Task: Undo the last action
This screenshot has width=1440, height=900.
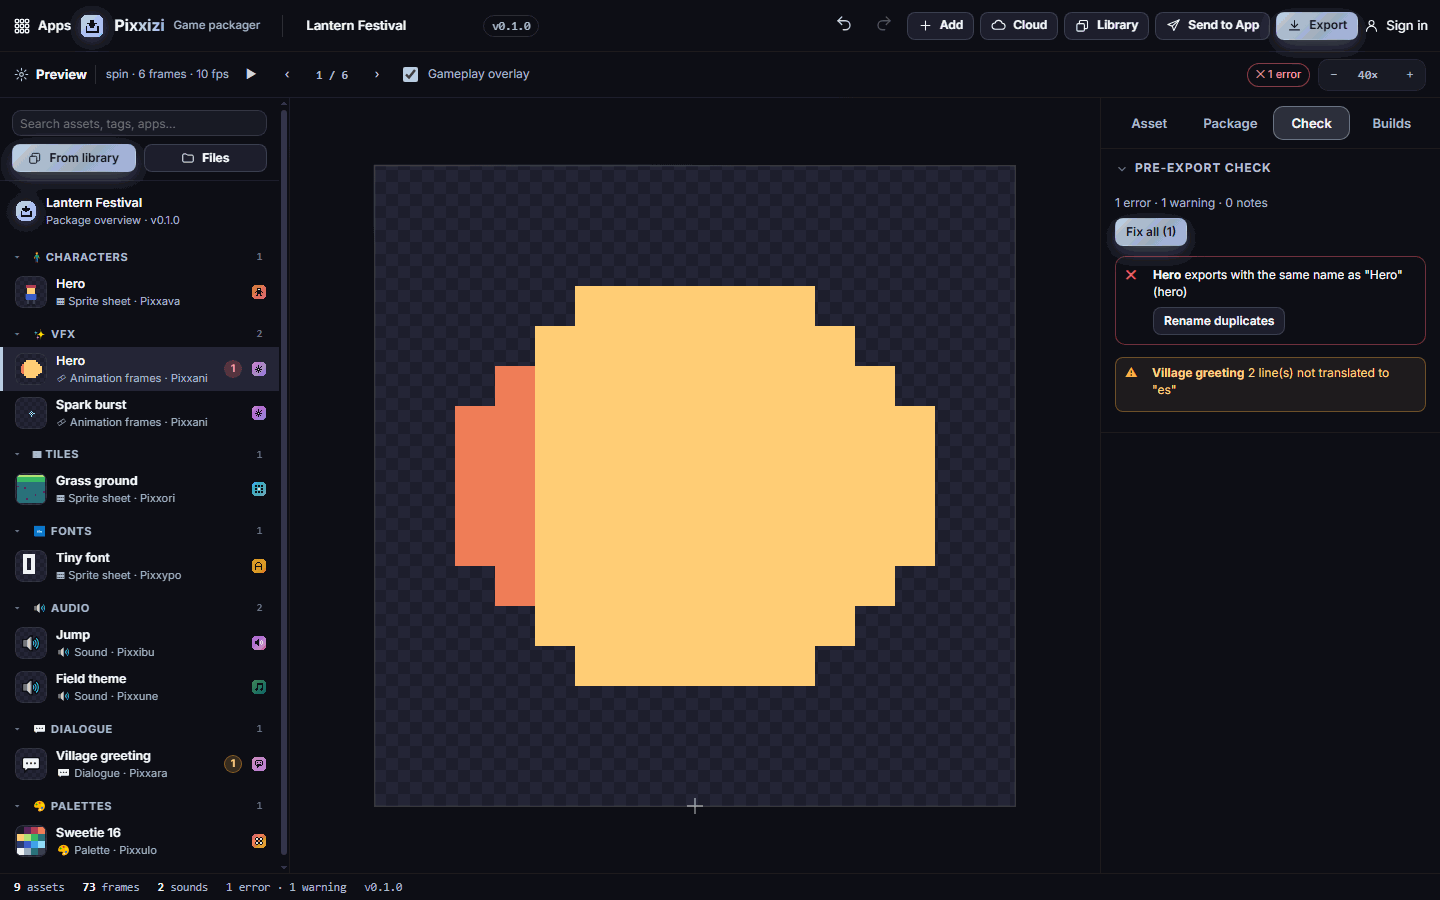Action: (844, 24)
